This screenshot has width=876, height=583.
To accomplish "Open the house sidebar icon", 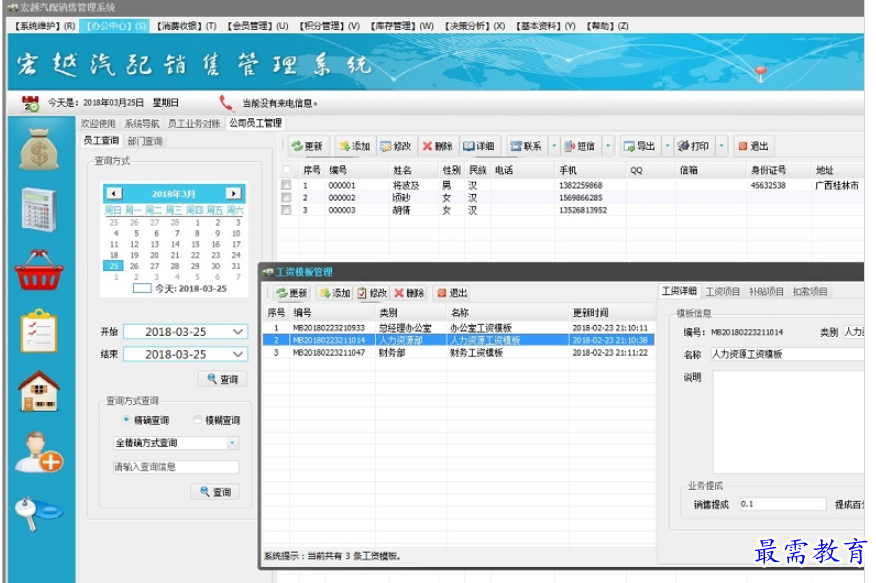I will tap(39, 391).
